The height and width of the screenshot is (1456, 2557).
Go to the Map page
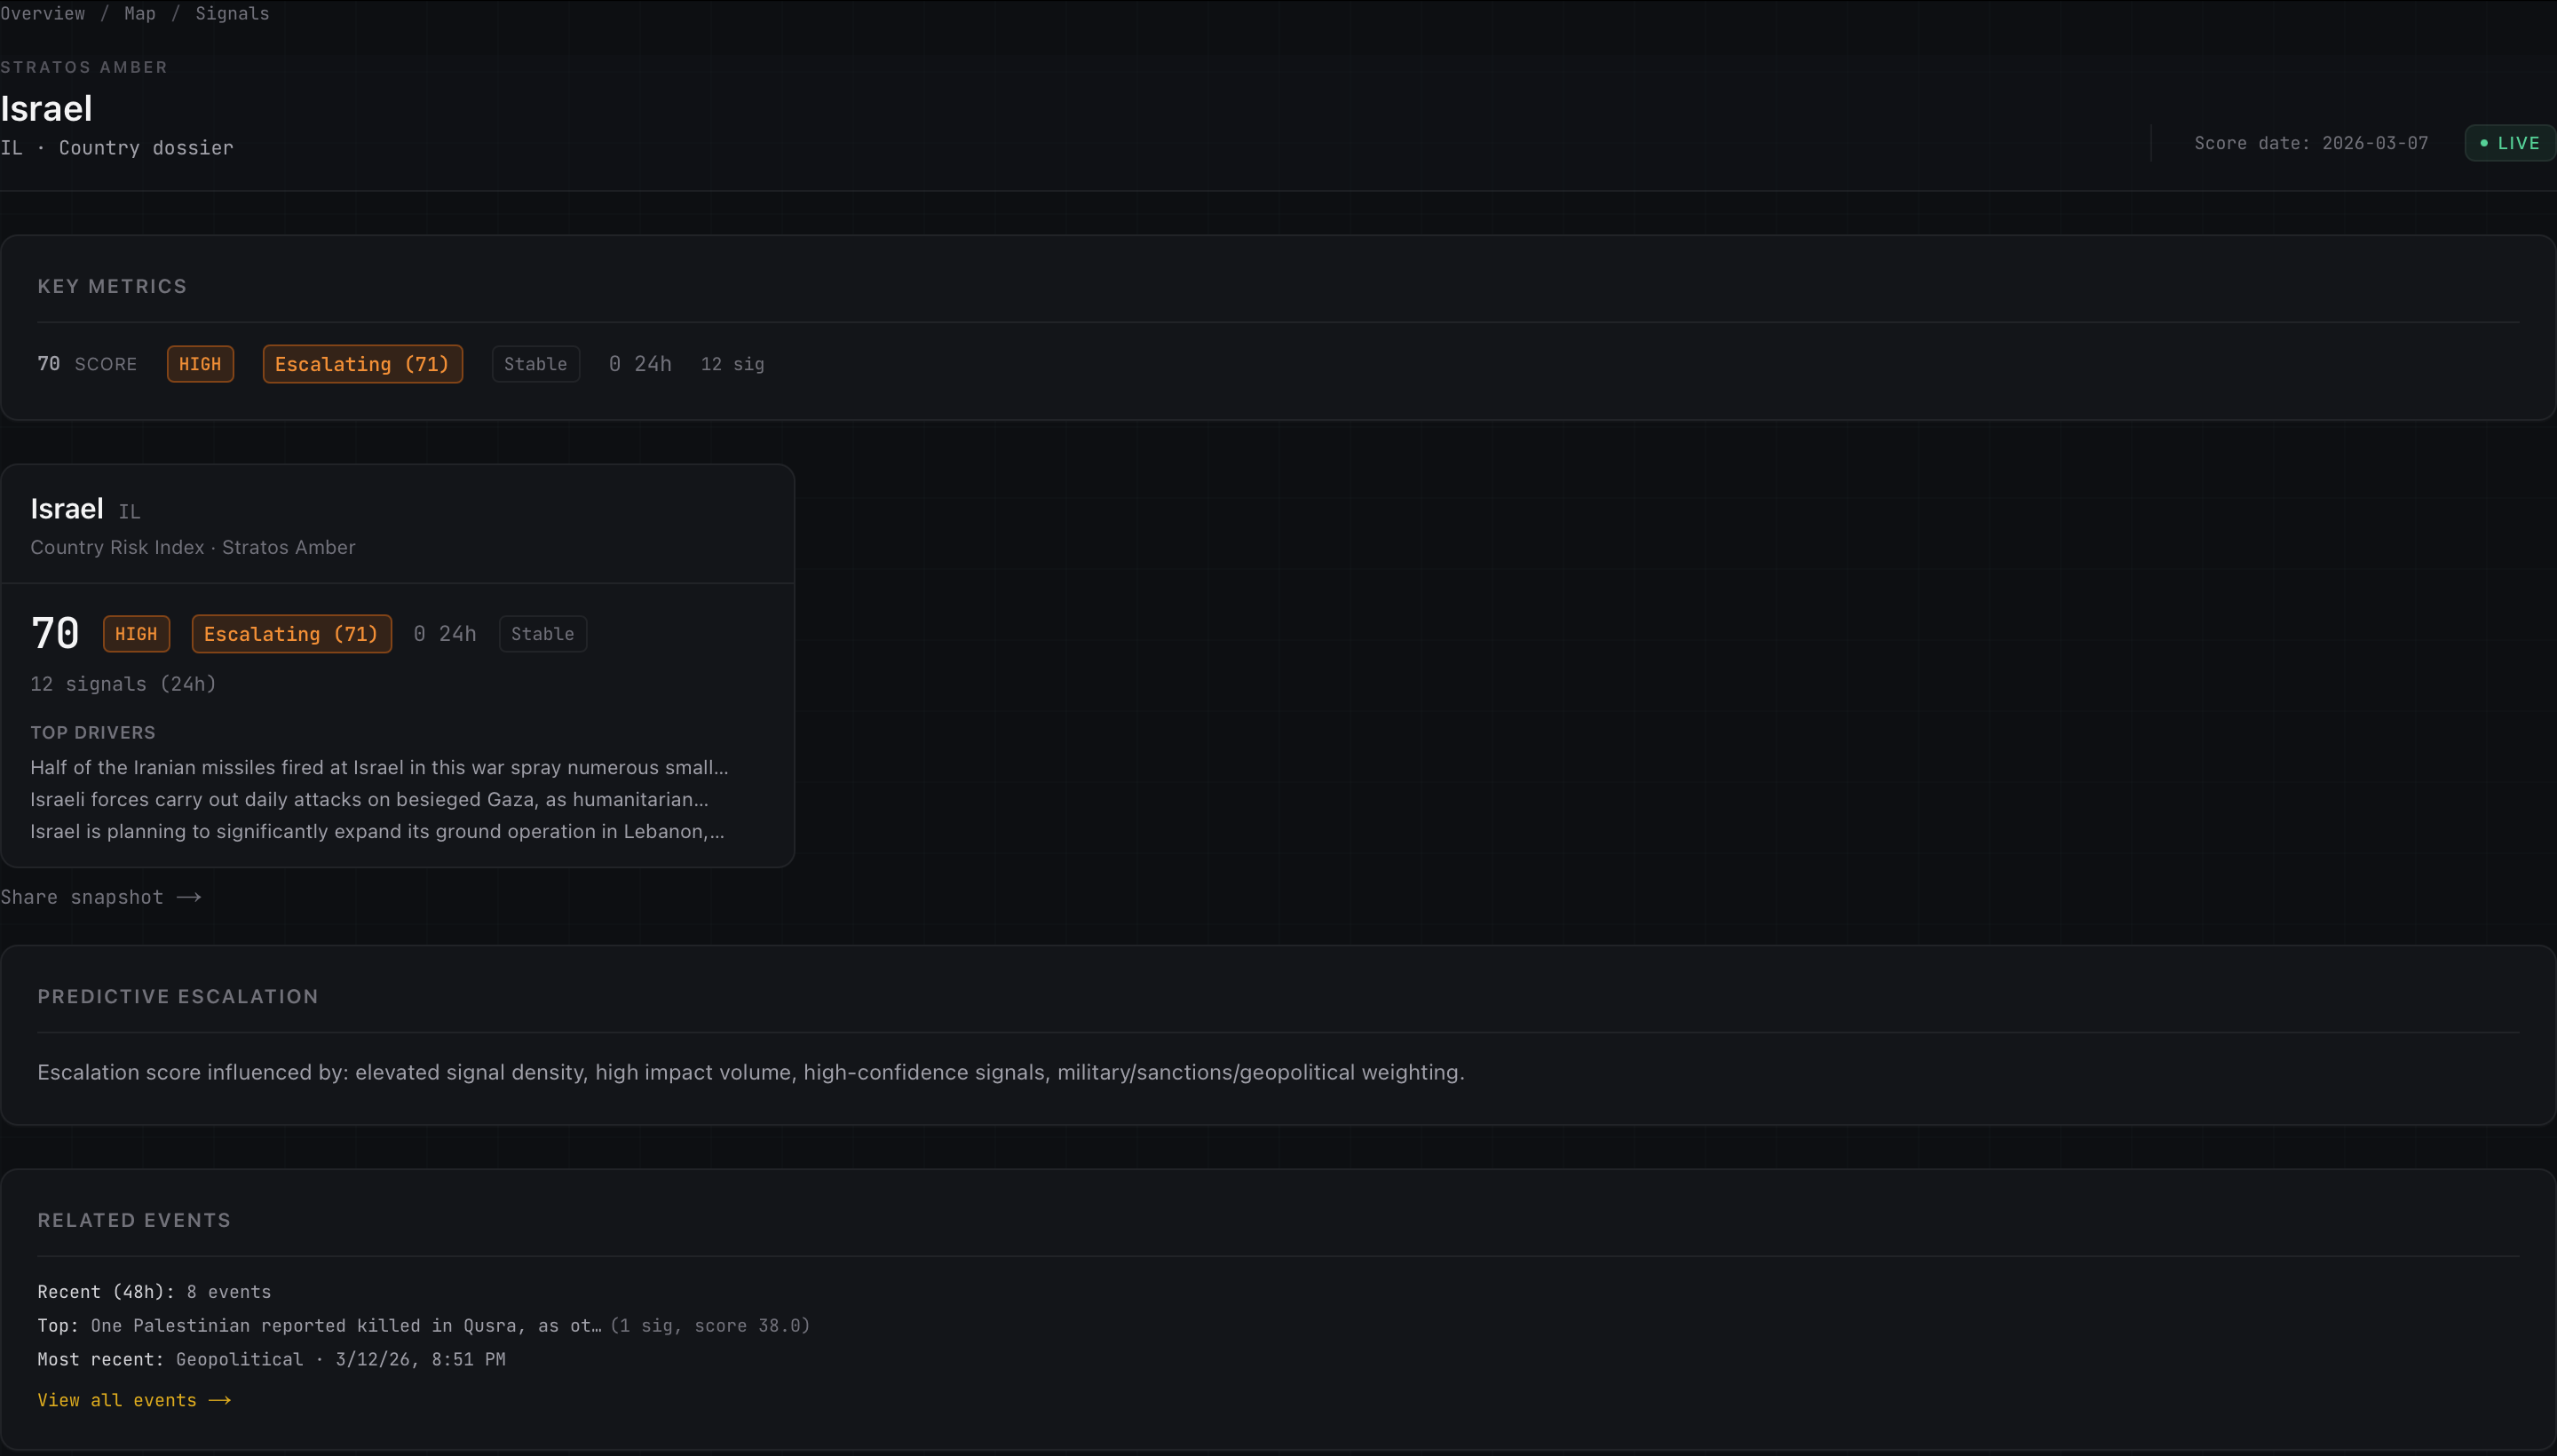pos(140,14)
